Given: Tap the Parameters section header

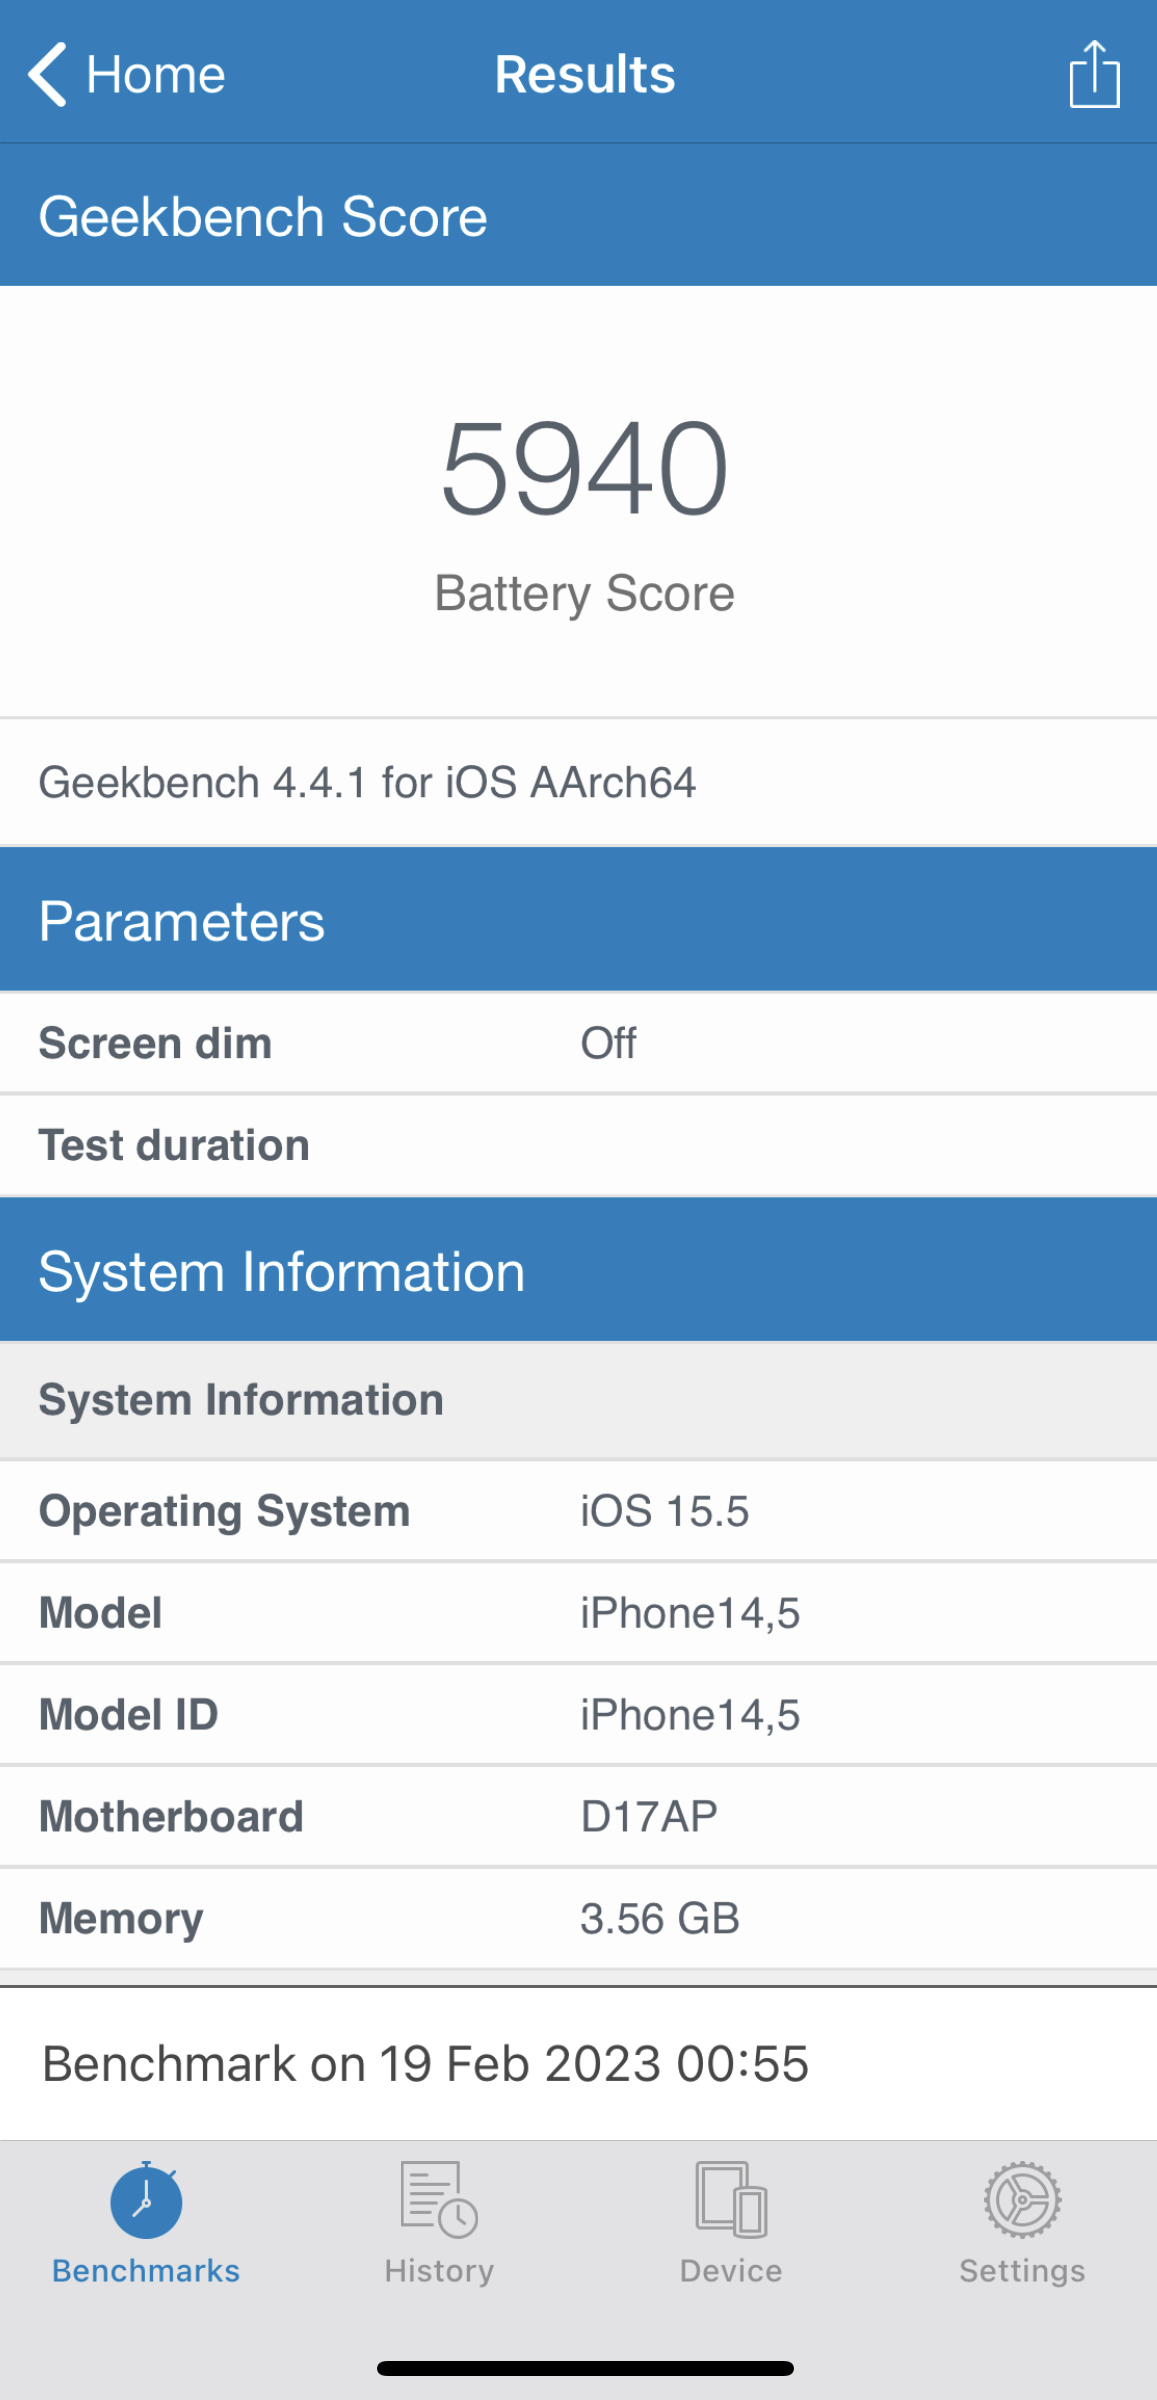Looking at the screenshot, I should tap(578, 920).
